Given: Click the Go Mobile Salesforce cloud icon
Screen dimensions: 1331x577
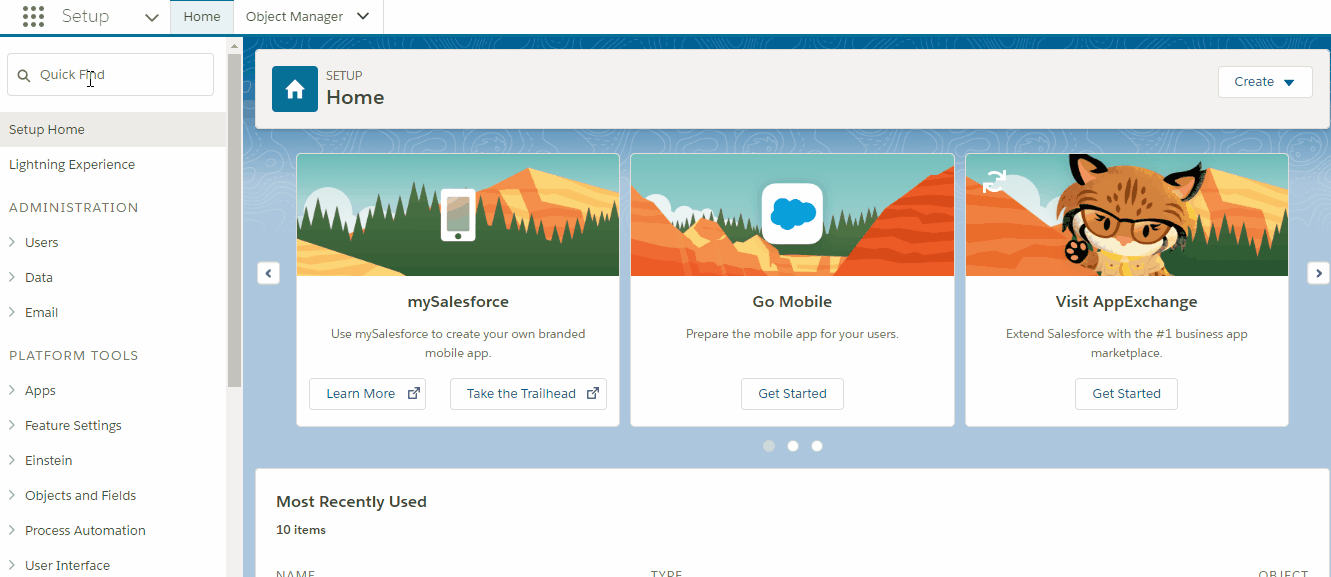Looking at the screenshot, I should coord(792,213).
